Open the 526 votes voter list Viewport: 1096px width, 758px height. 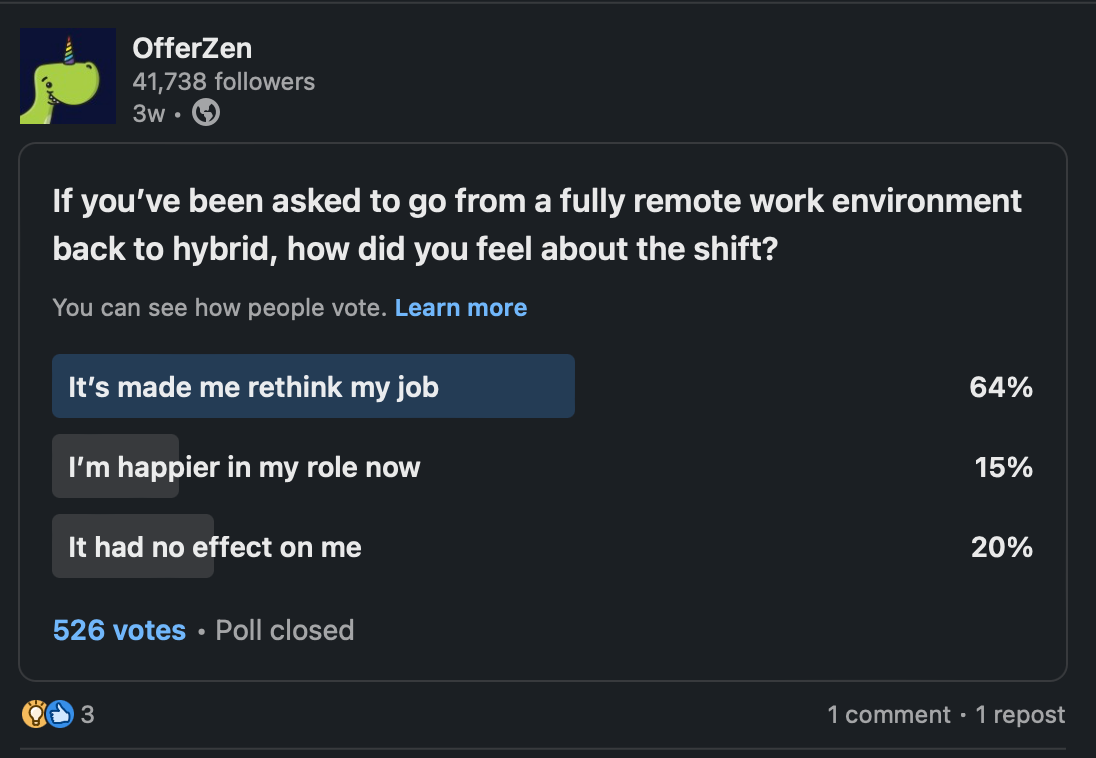(x=119, y=630)
